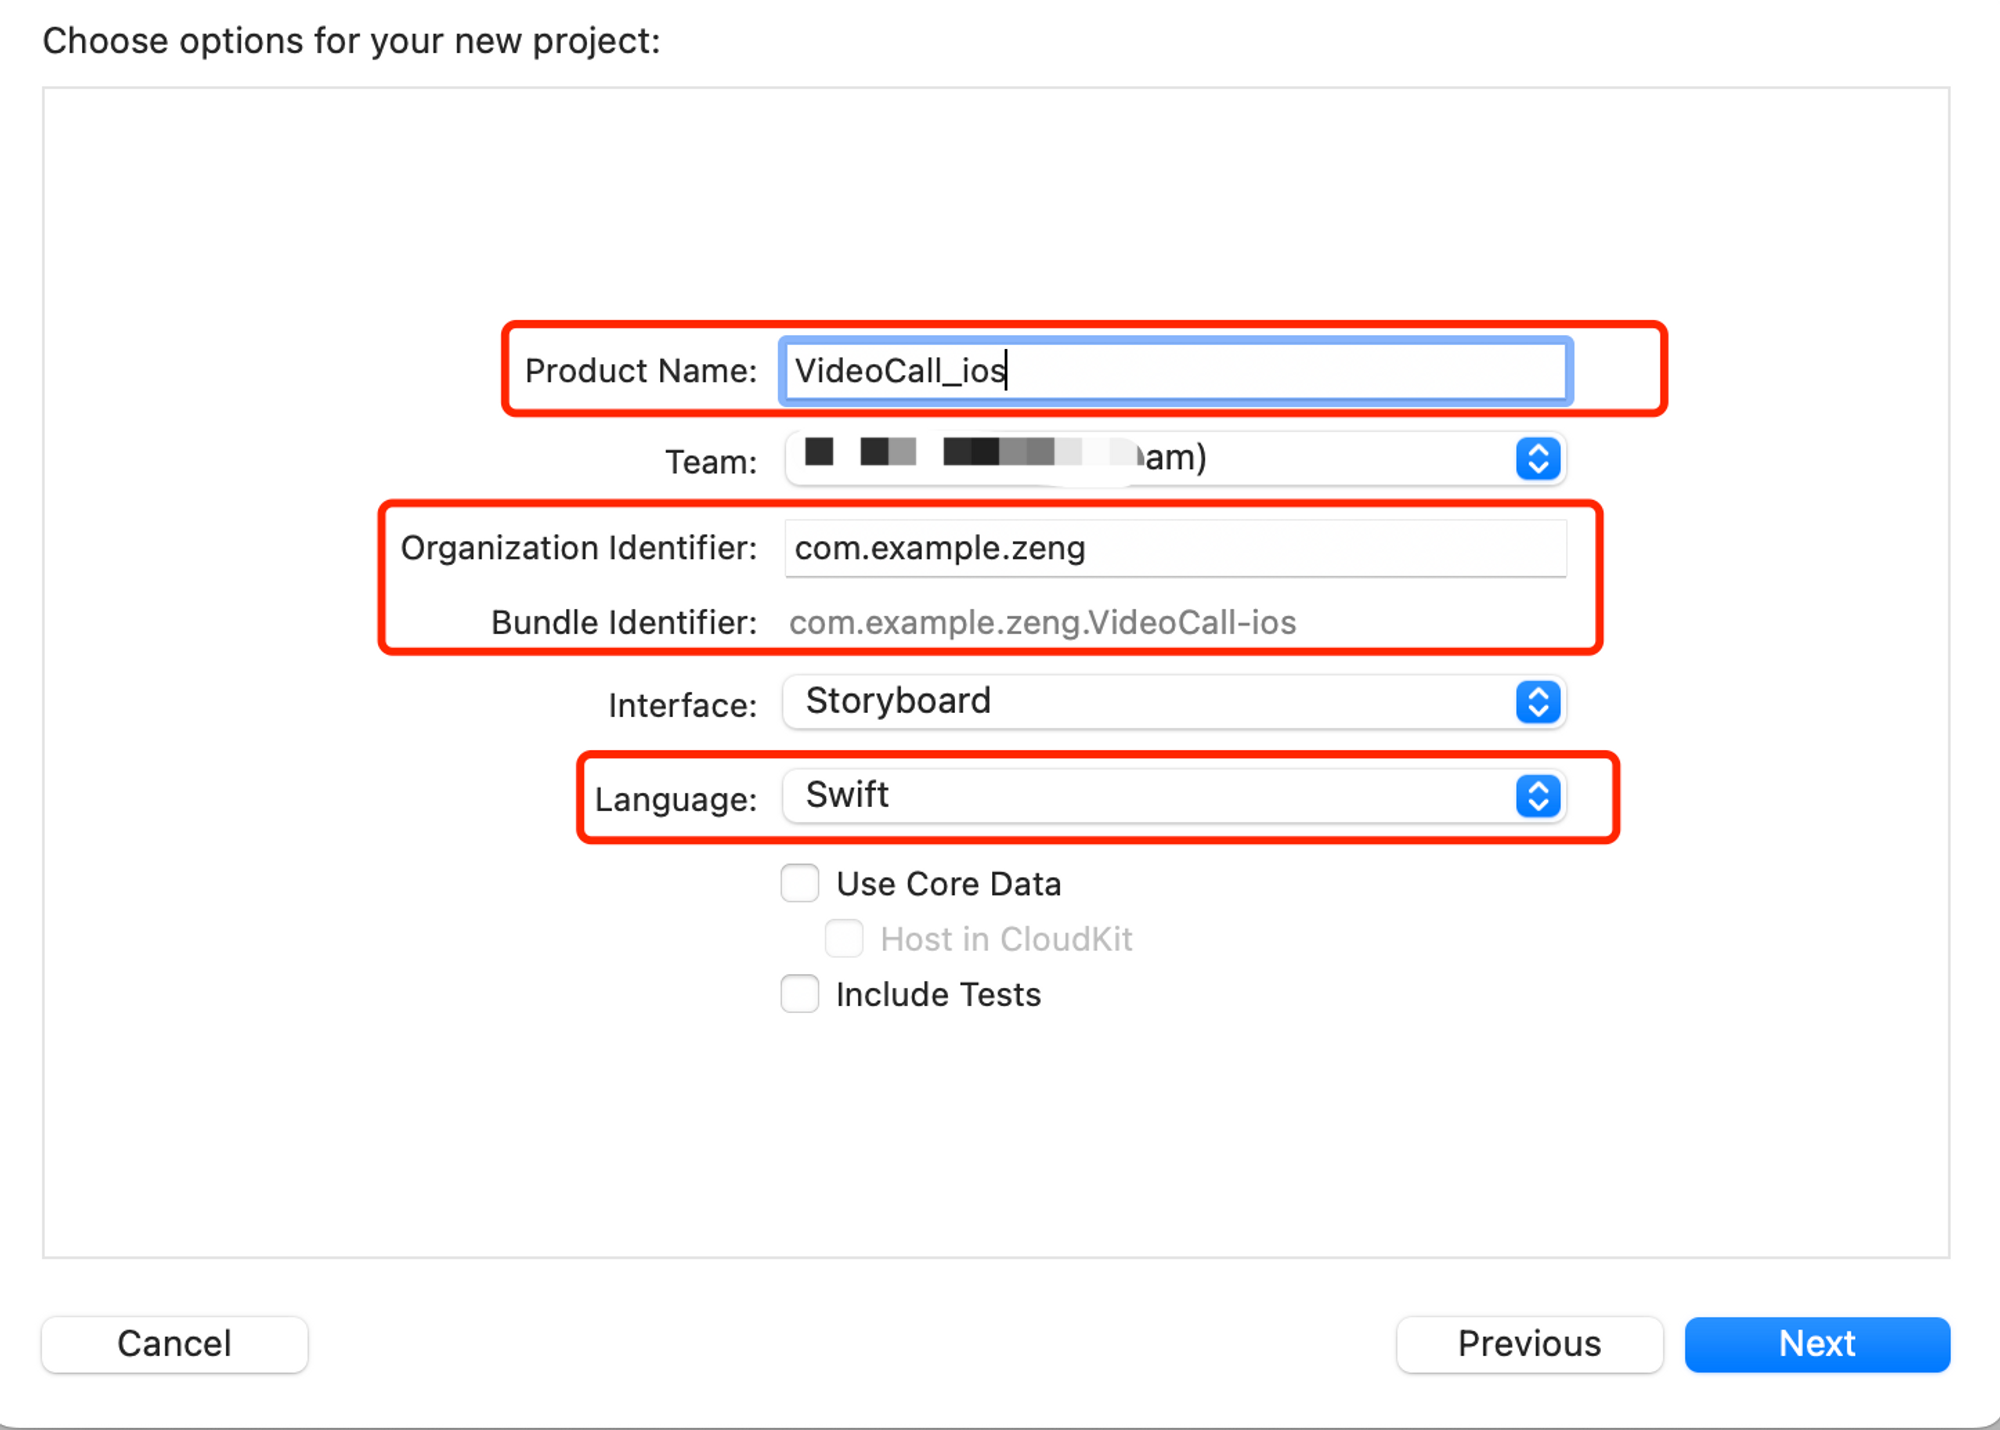Click the Organization Identifier label
The image size is (2000, 1430).
[579, 548]
